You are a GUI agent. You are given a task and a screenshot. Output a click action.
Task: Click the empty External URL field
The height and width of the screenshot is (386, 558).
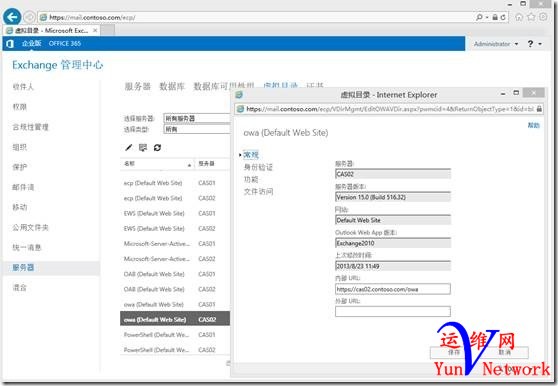[x=393, y=312]
